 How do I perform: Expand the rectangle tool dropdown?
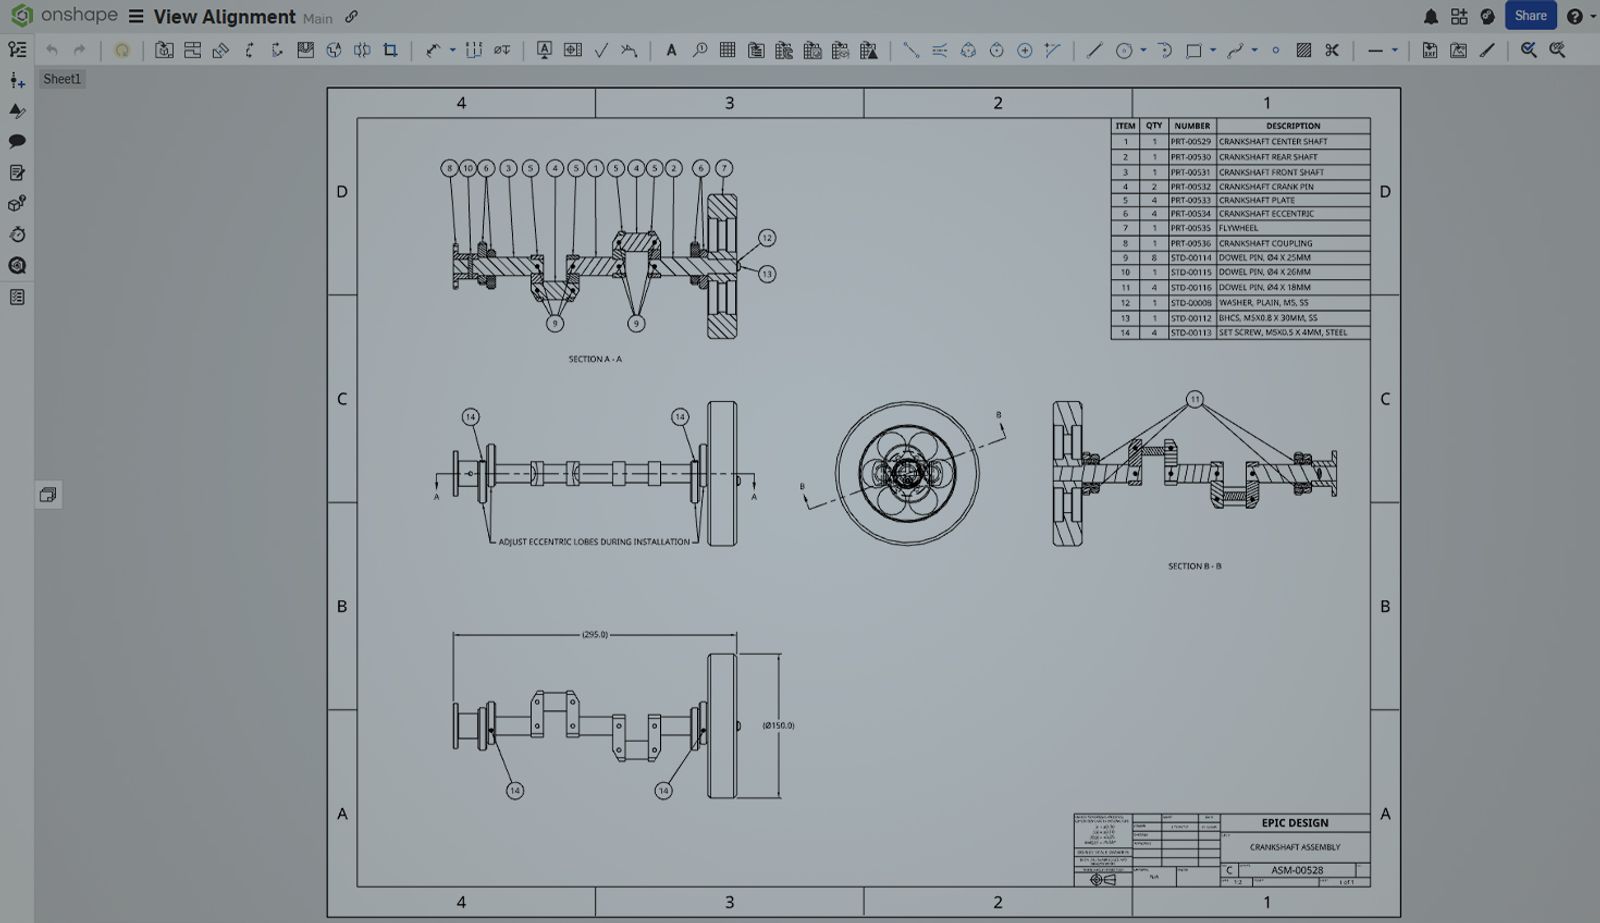coord(1213,49)
